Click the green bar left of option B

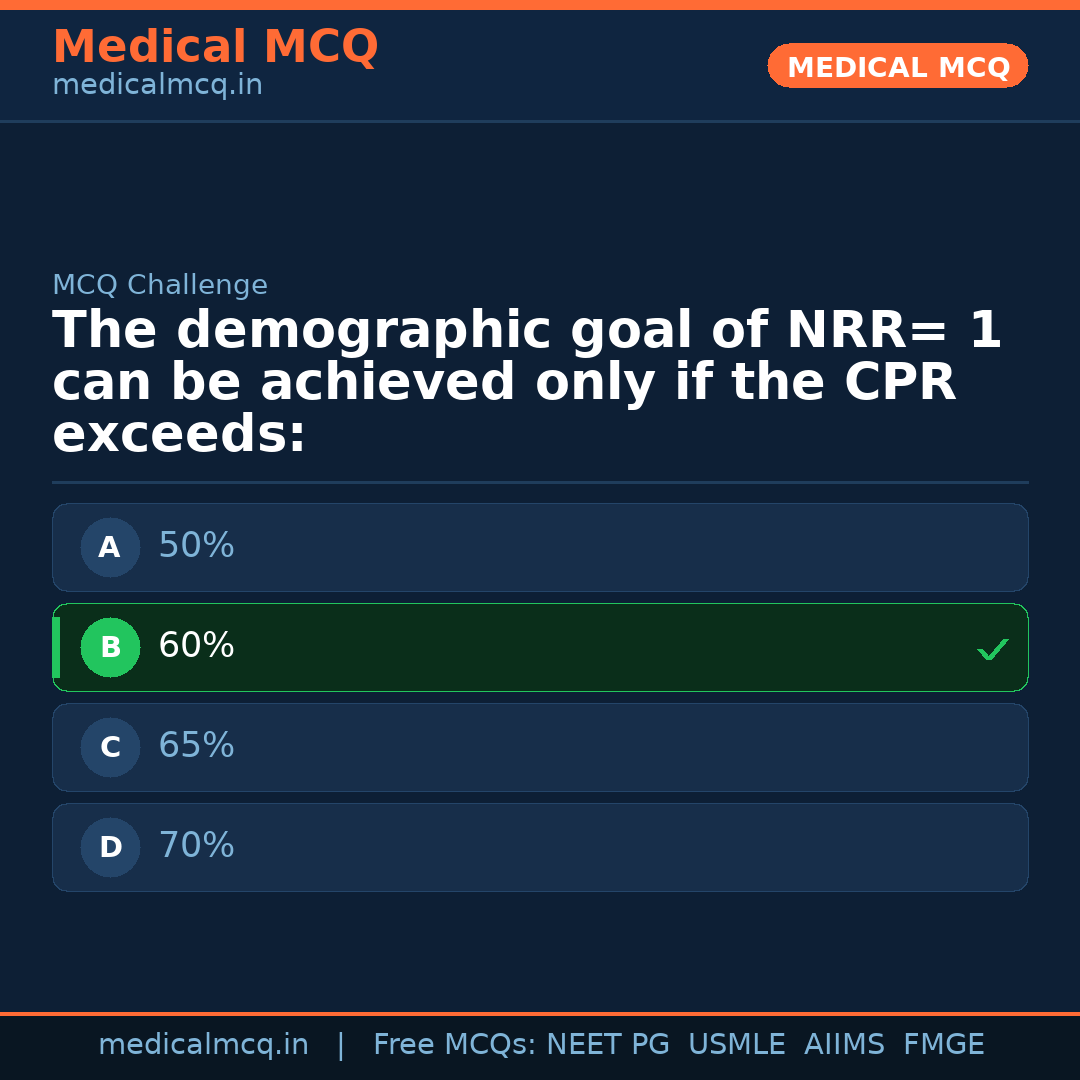(56, 647)
